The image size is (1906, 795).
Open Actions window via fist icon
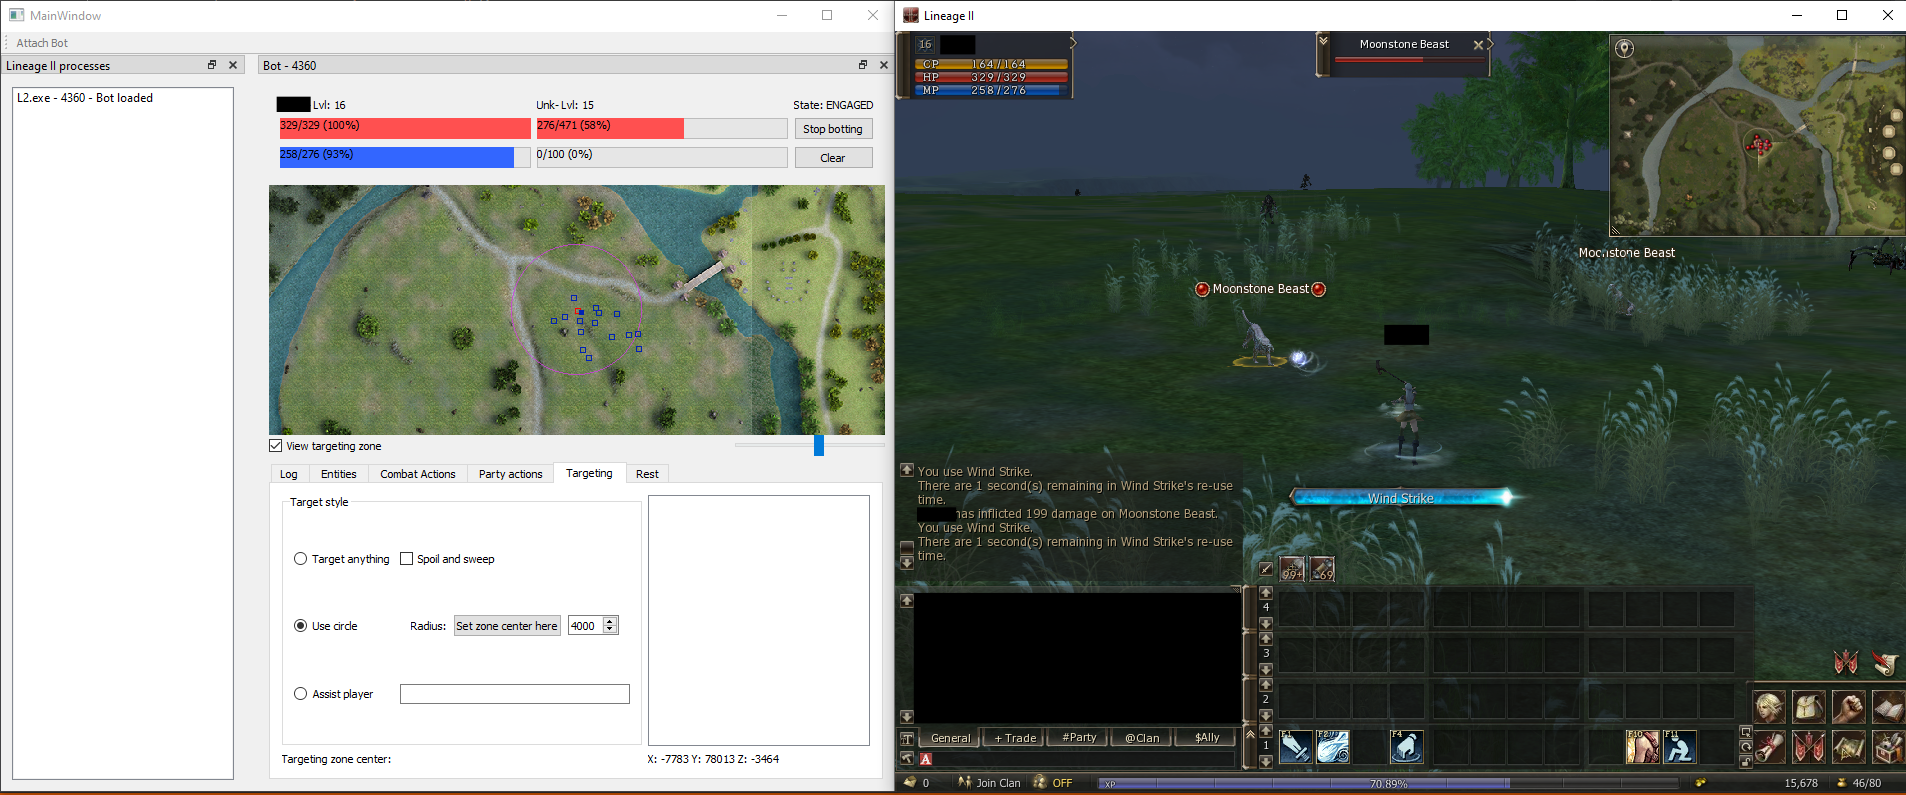(x=1848, y=707)
